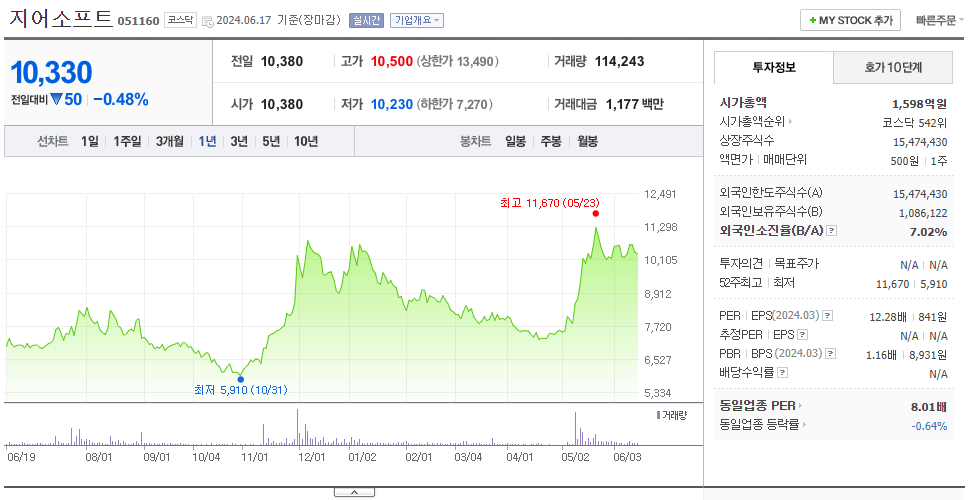The height and width of the screenshot is (500, 968).
Task: Click the 시가총액 value 1,598억원
Action: [x=919, y=104]
